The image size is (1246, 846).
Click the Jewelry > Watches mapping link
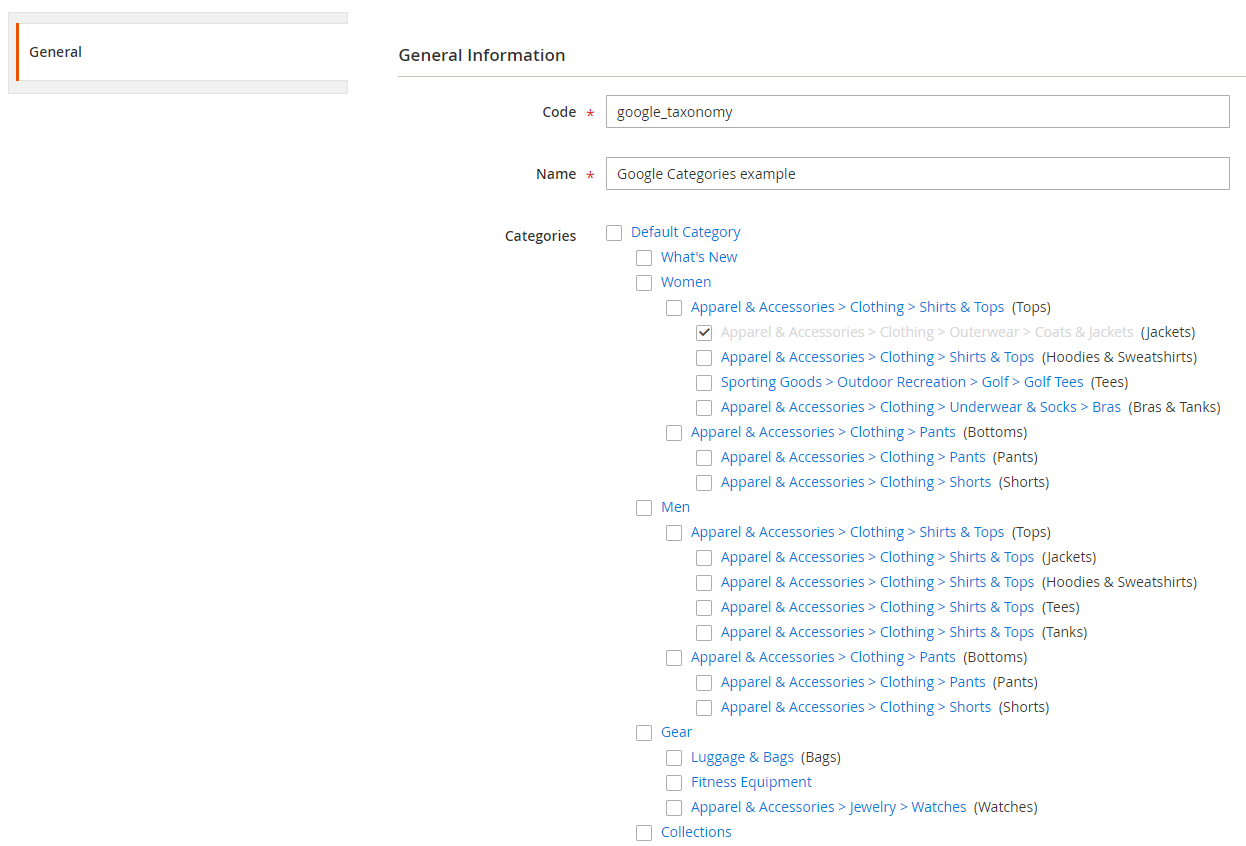(x=829, y=807)
